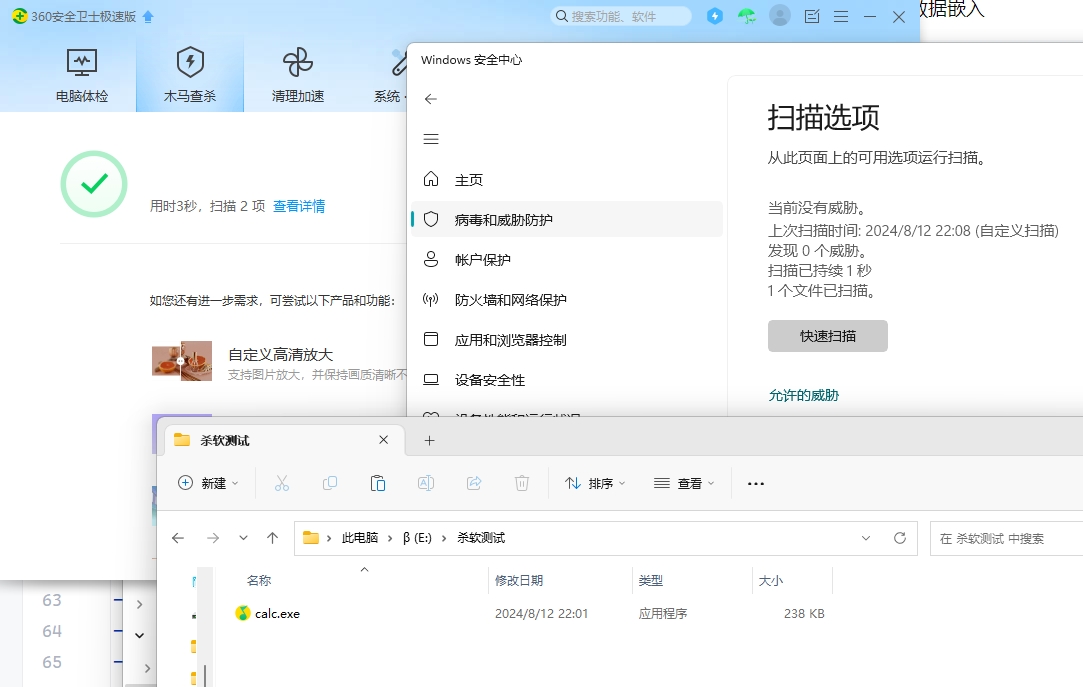Click the feedback note icon in 360 title bar
Image resolution: width=1083 pixels, height=687 pixels.
(x=812, y=17)
